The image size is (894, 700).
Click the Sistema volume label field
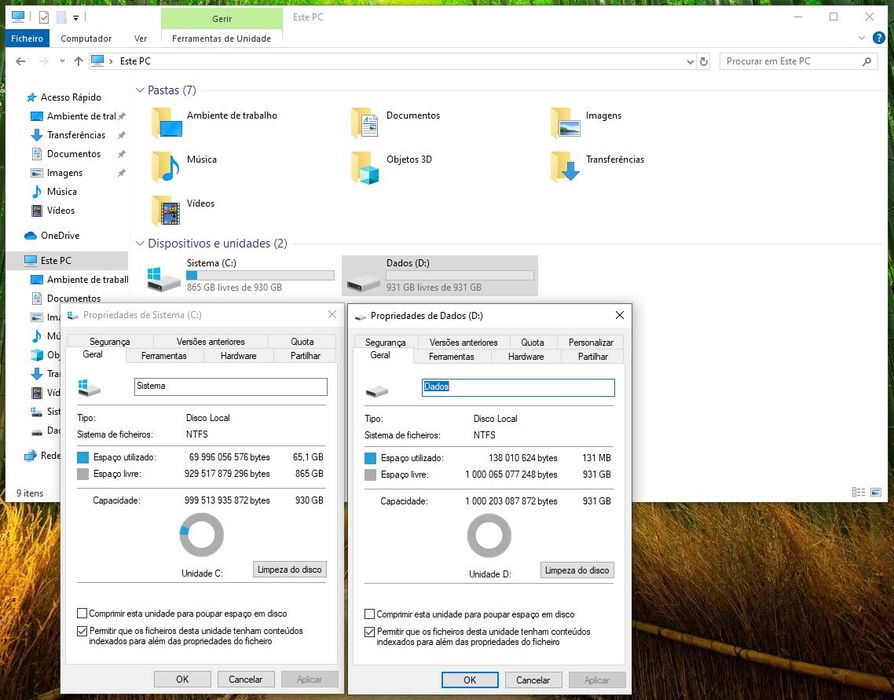click(230, 386)
